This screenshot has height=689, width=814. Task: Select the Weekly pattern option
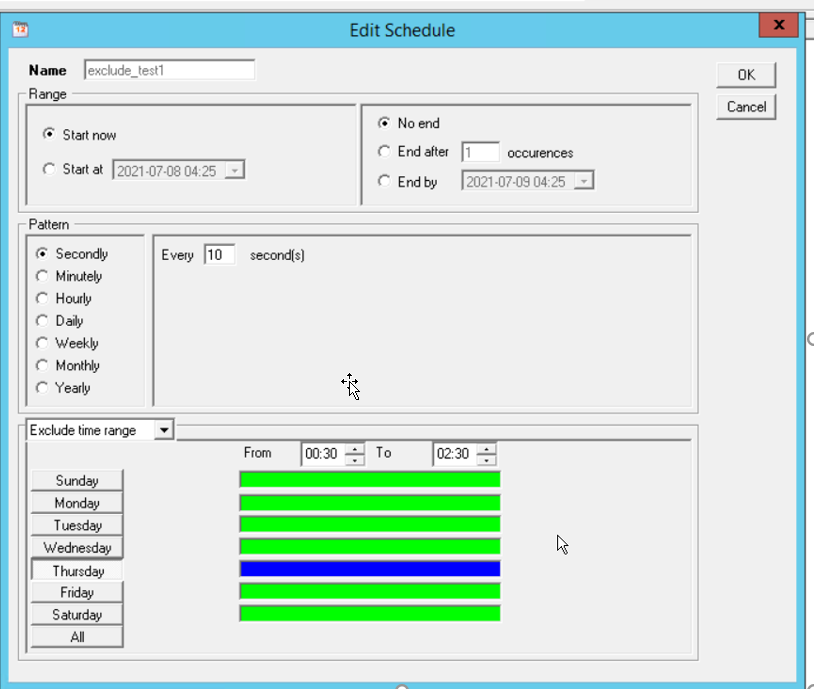(42, 343)
